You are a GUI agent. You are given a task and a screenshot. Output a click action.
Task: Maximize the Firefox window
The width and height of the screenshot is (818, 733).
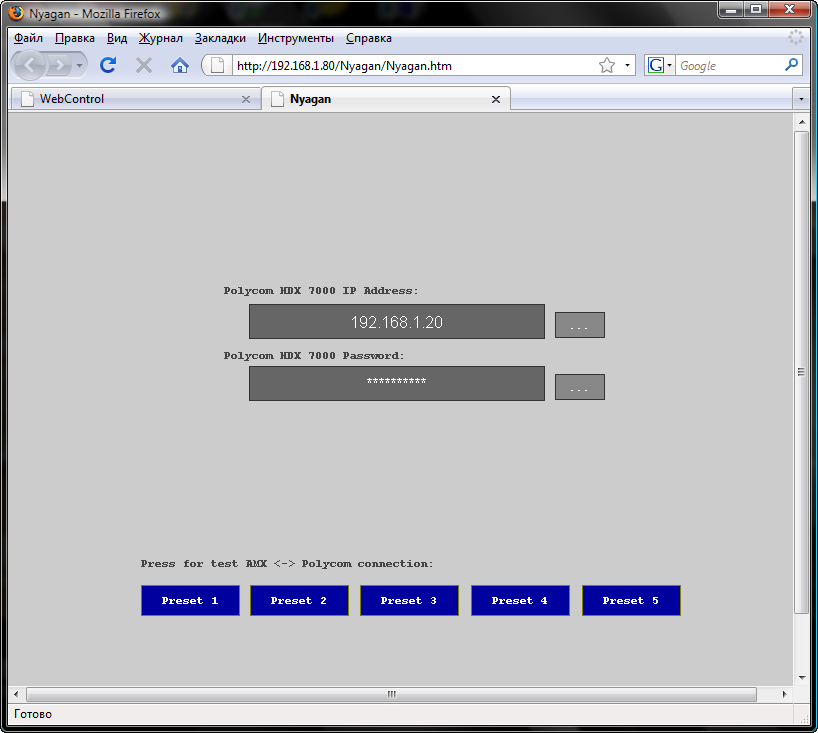click(x=755, y=9)
